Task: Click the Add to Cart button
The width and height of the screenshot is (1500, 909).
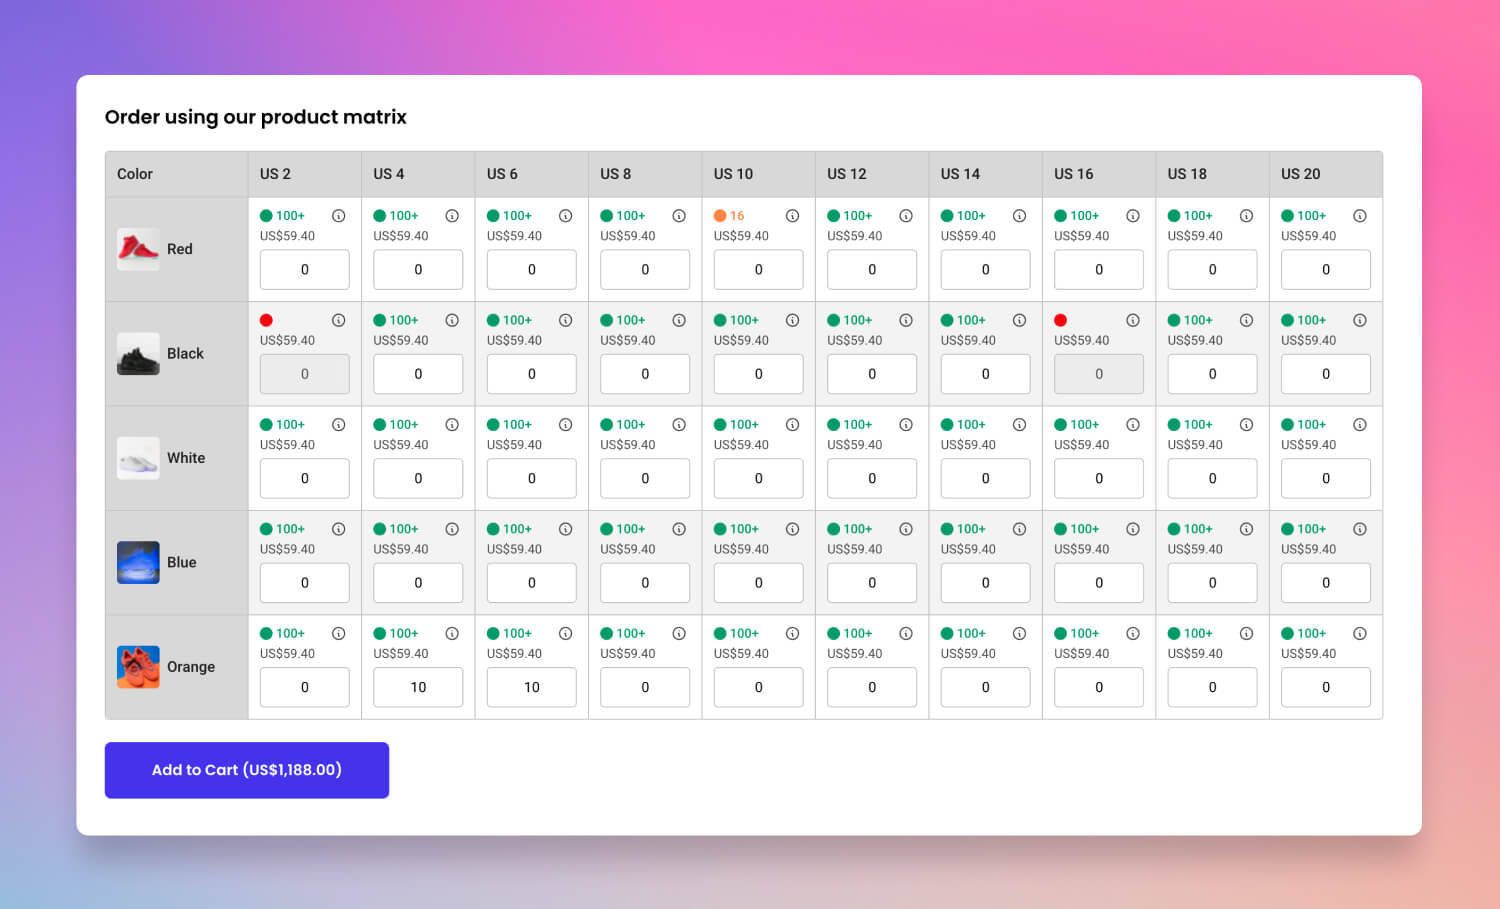Action: click(247, 770)
